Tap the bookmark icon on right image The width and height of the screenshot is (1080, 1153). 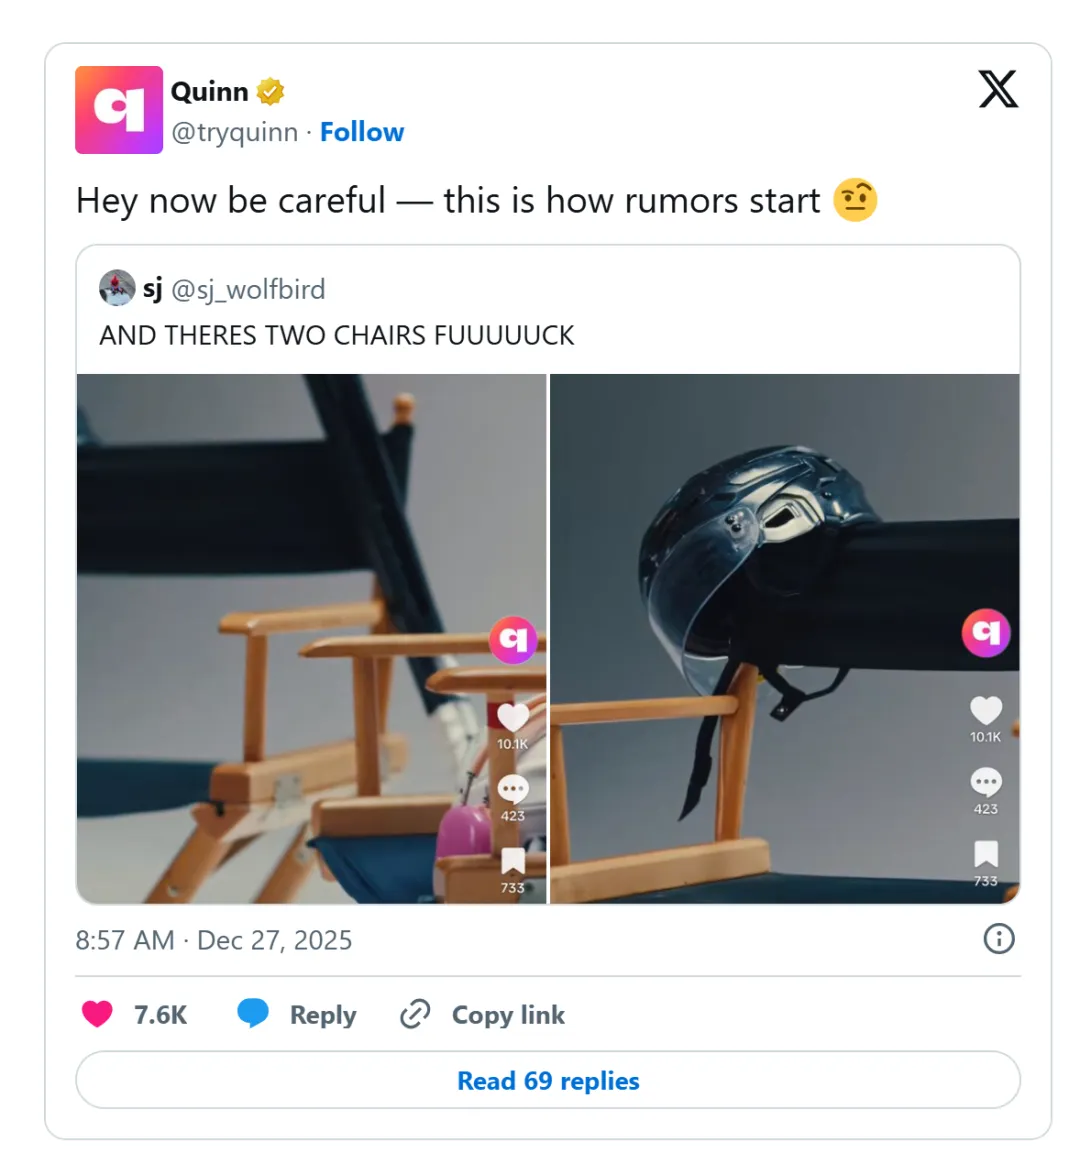pyautogui.click(x=986, y=854)
